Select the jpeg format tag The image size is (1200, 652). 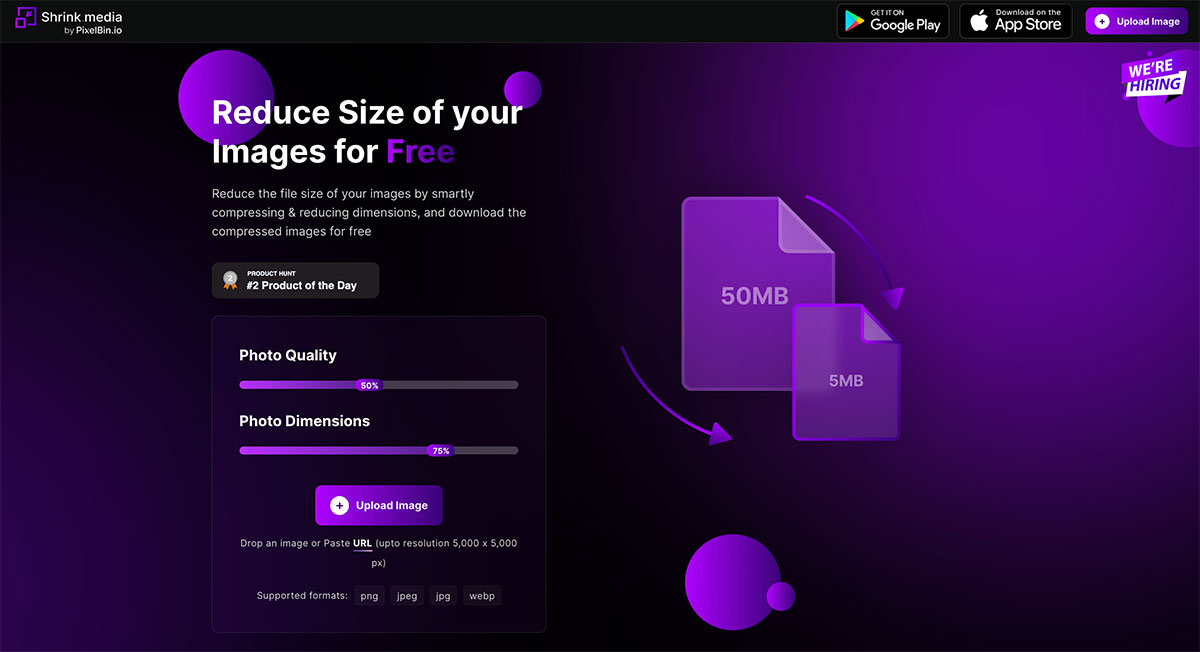407,596
